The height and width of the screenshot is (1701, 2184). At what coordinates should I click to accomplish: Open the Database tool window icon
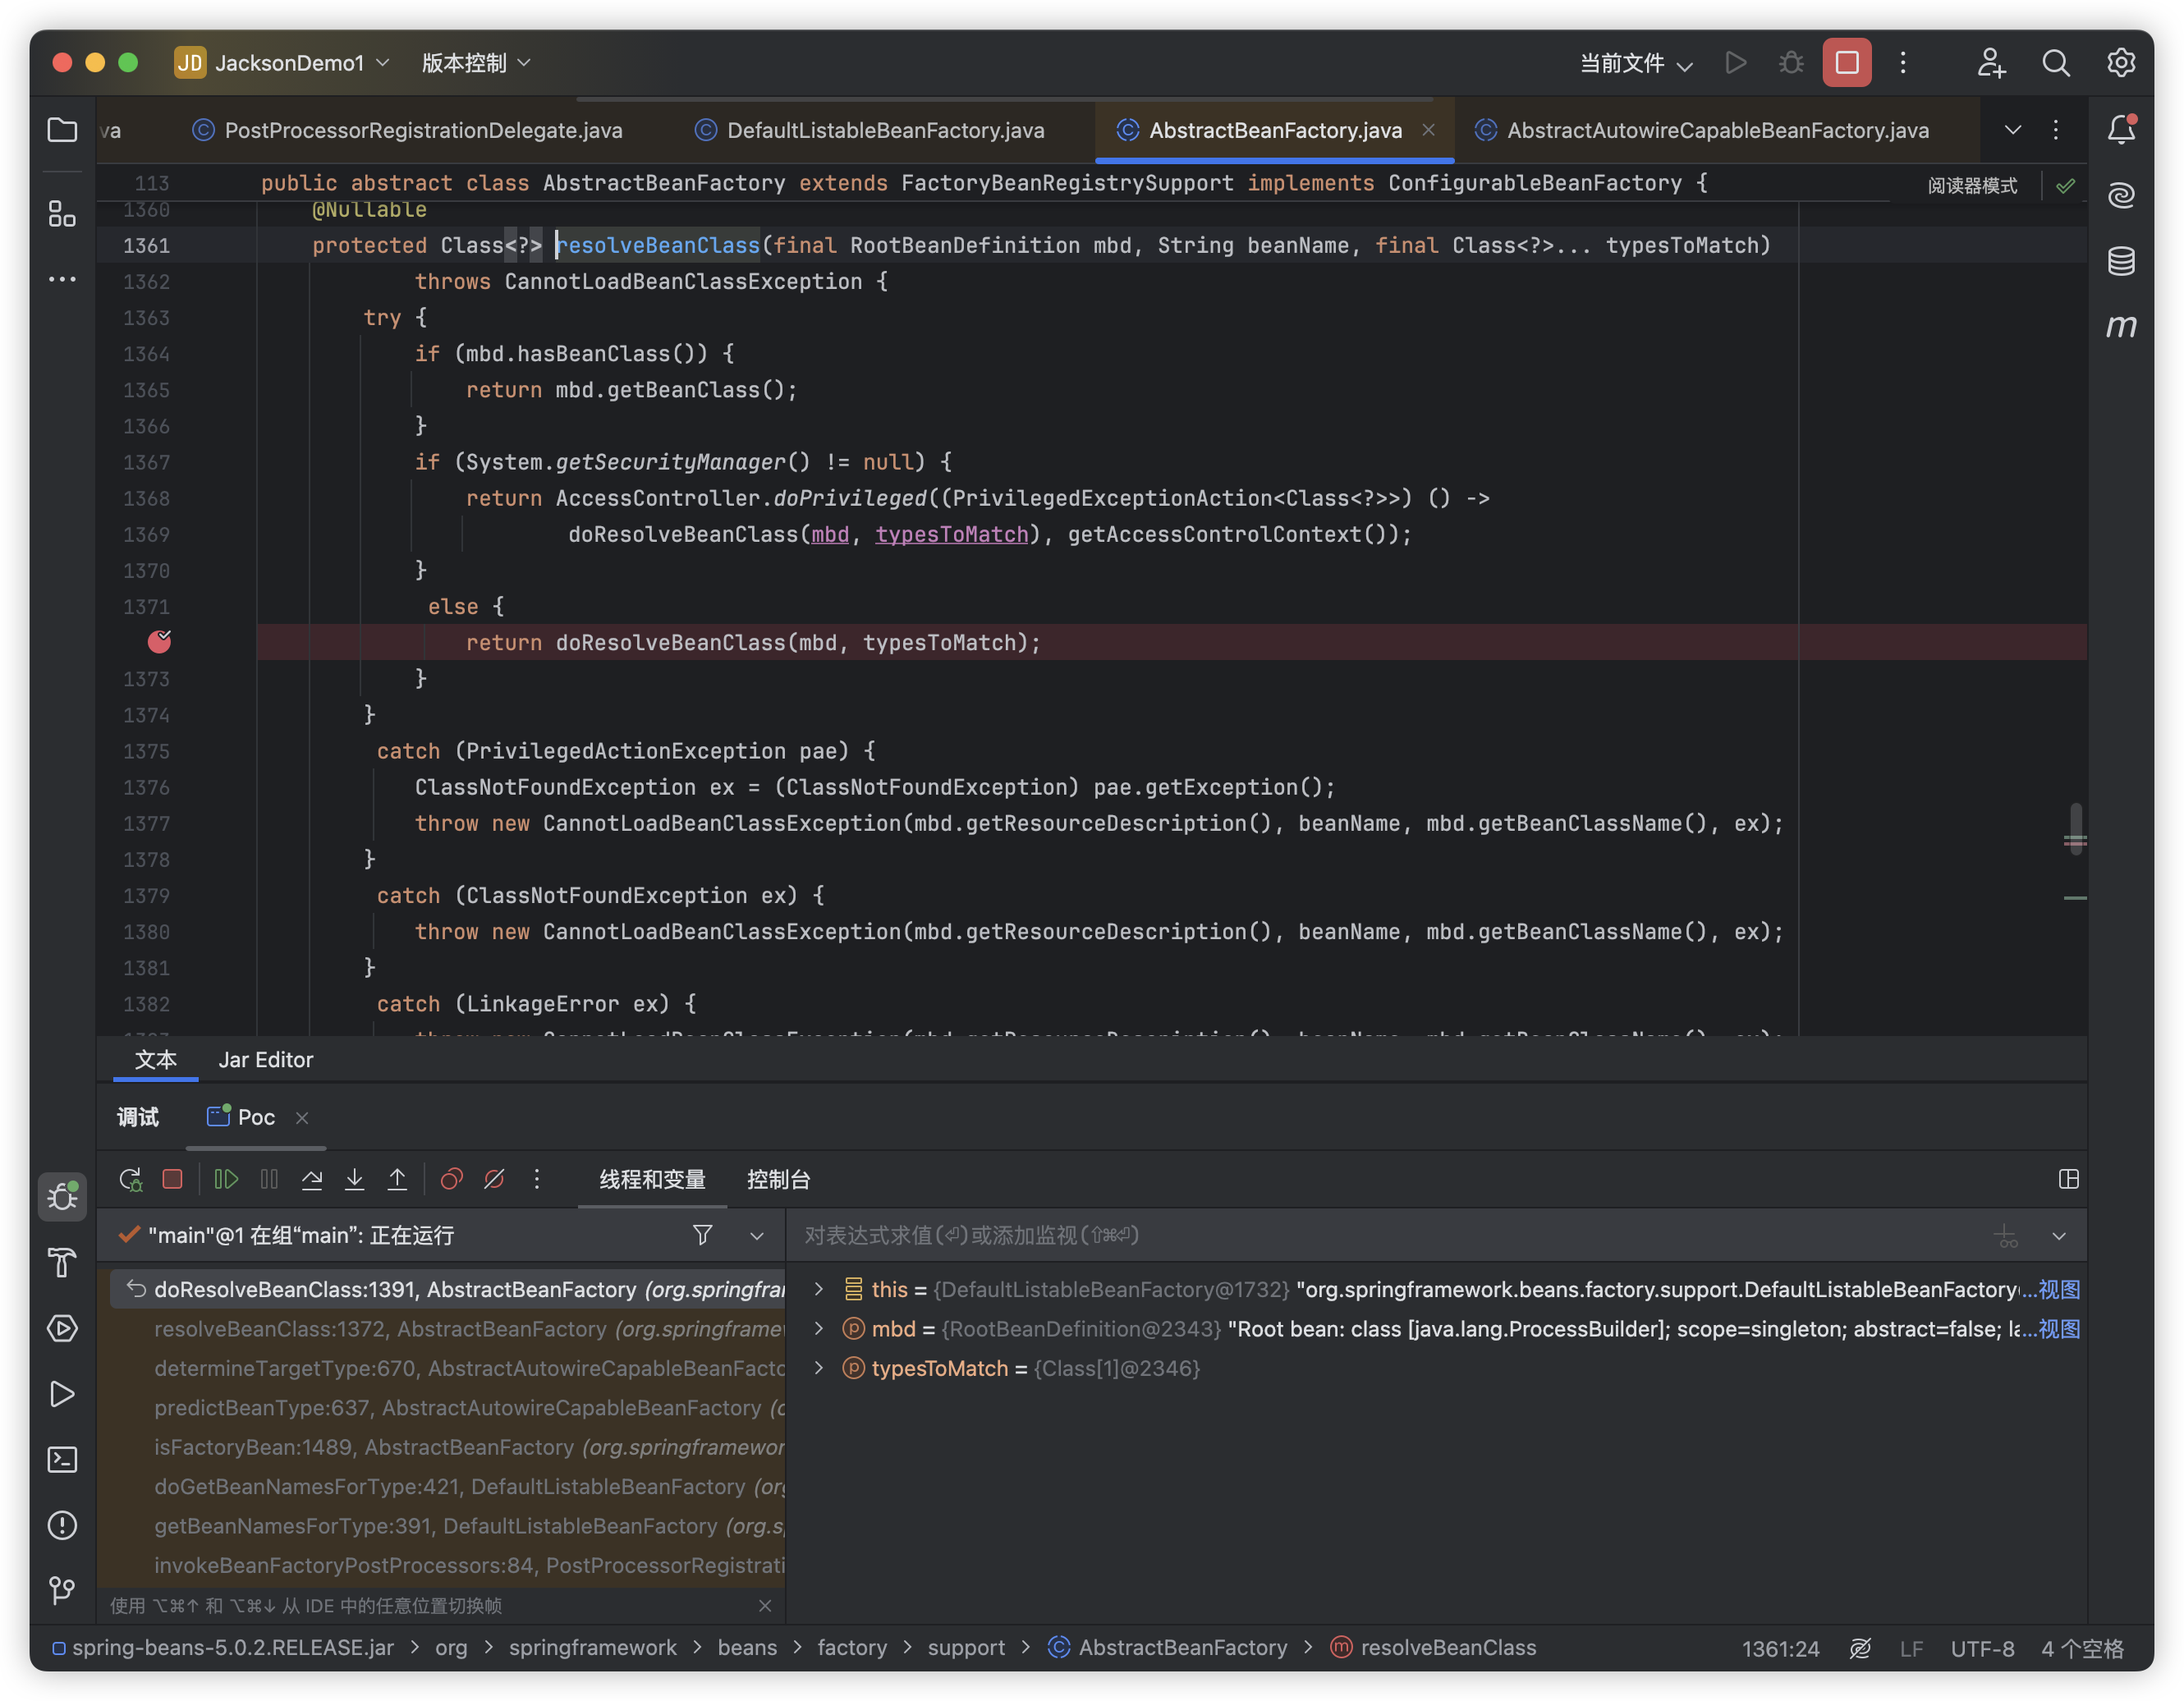pyautogui.click(x=2121, y=261)
